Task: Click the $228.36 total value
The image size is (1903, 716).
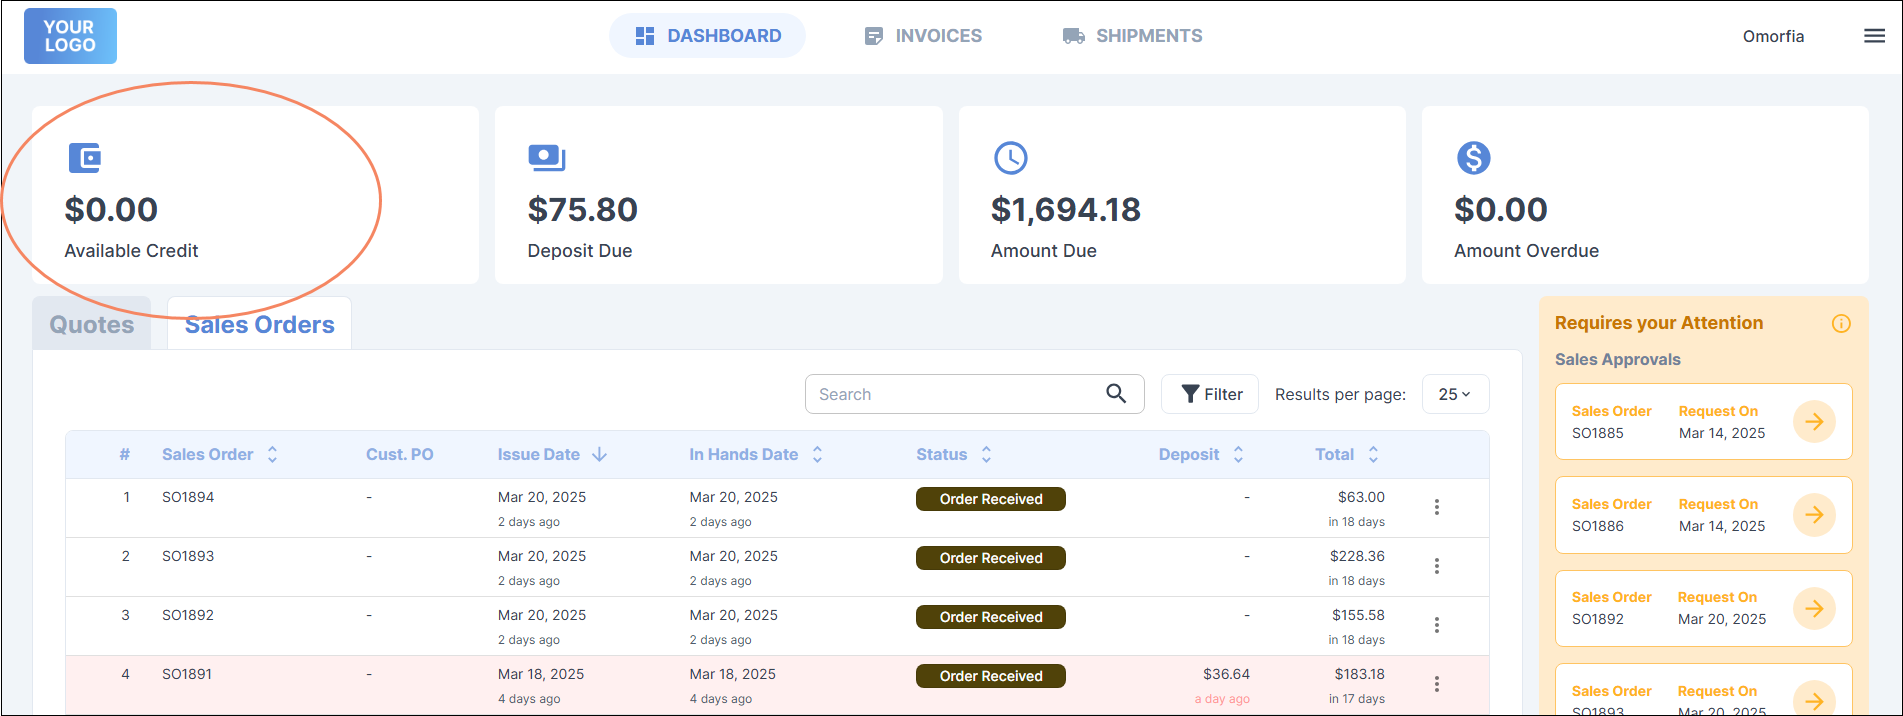Action: 1357,556
